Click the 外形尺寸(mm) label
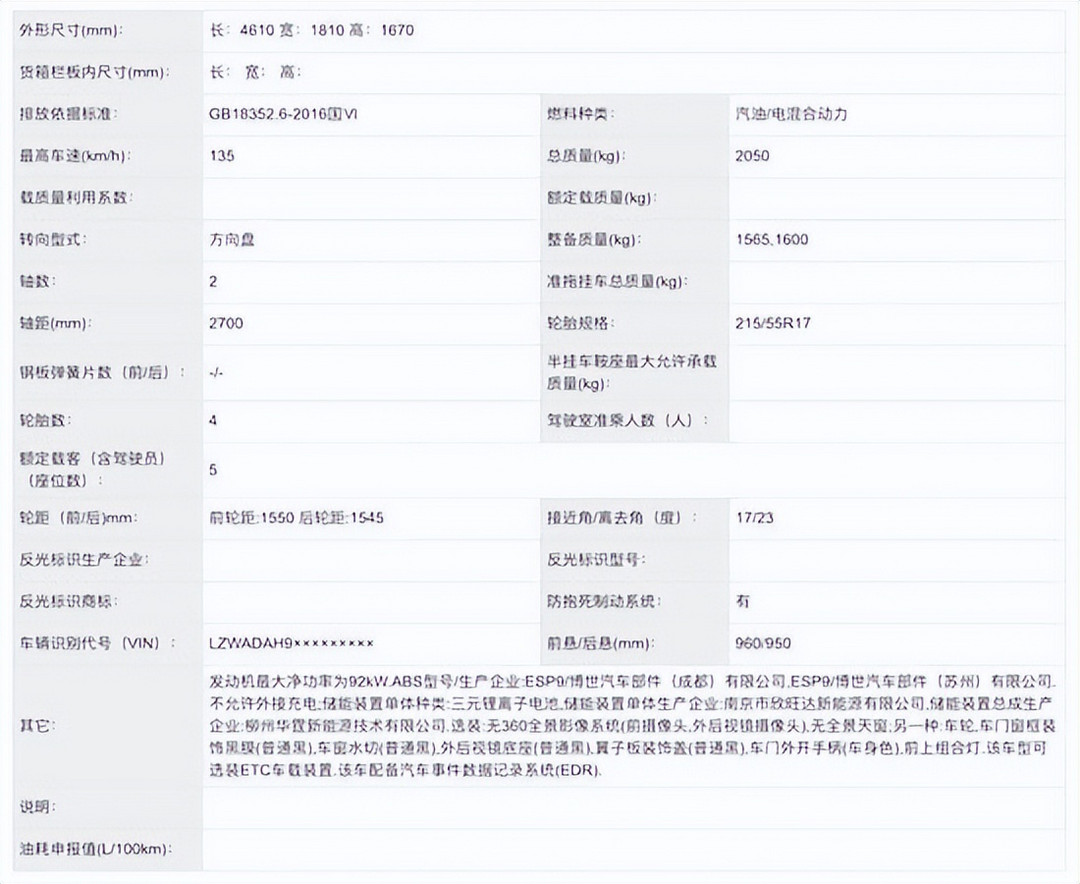This screenshot has height=884, width=1080. [71, 30]
